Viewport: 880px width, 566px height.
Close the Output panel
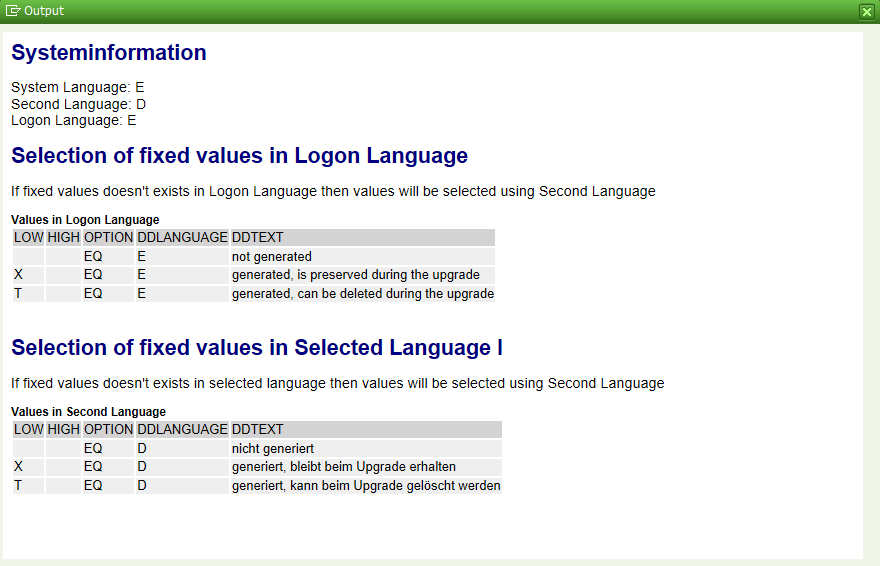coord(867,11)
